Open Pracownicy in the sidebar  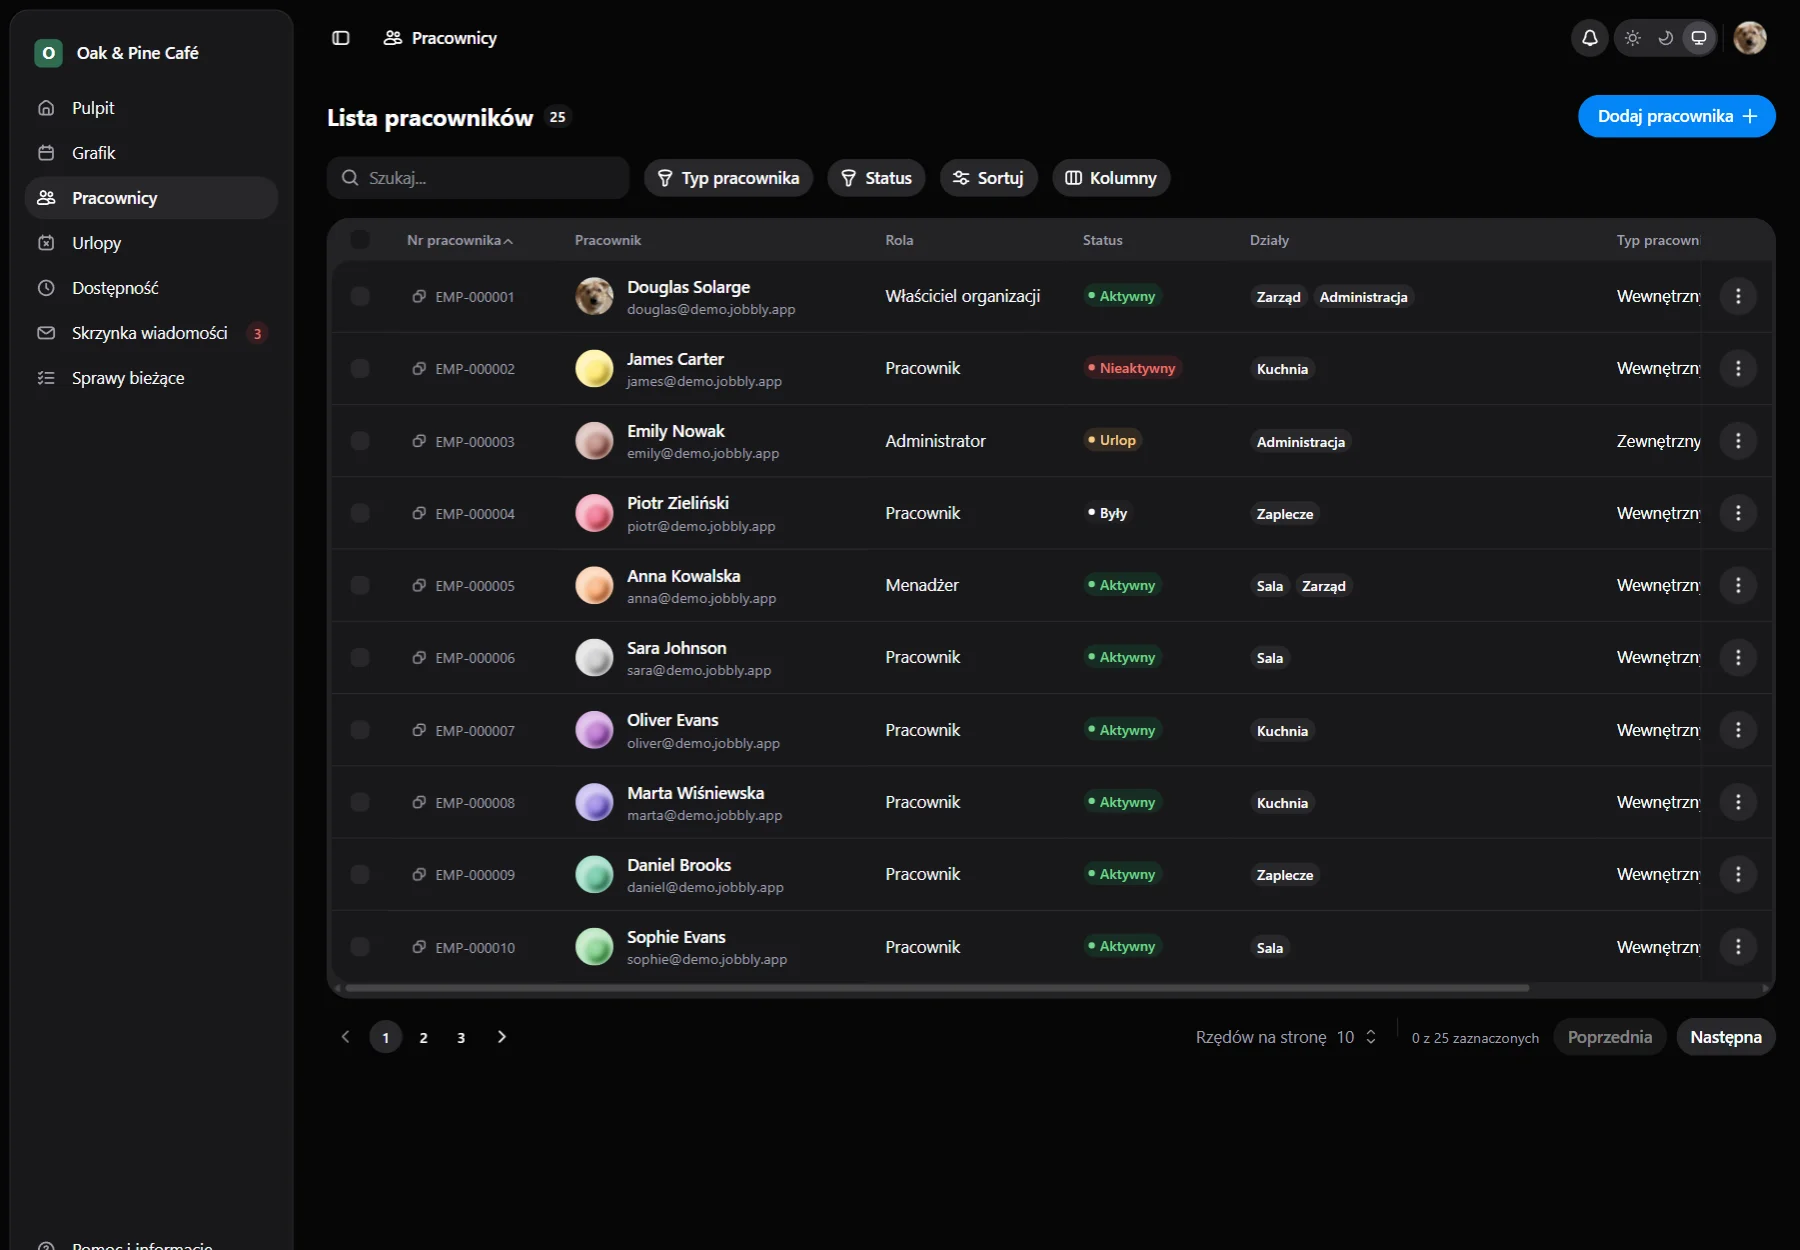pos(151,198)
